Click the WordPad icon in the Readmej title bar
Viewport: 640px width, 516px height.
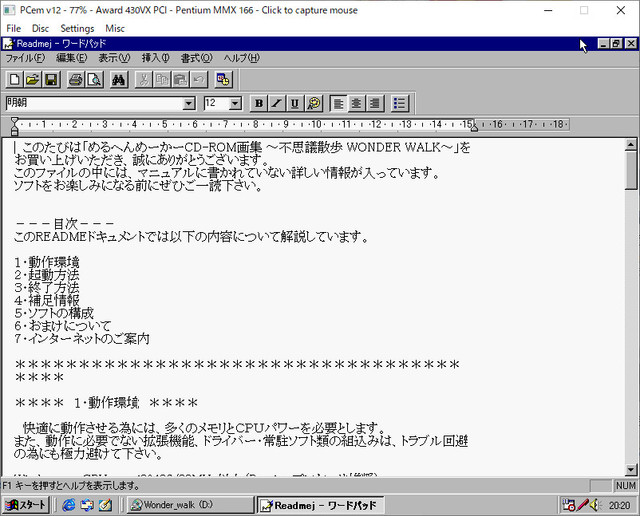tap(9, 44)
